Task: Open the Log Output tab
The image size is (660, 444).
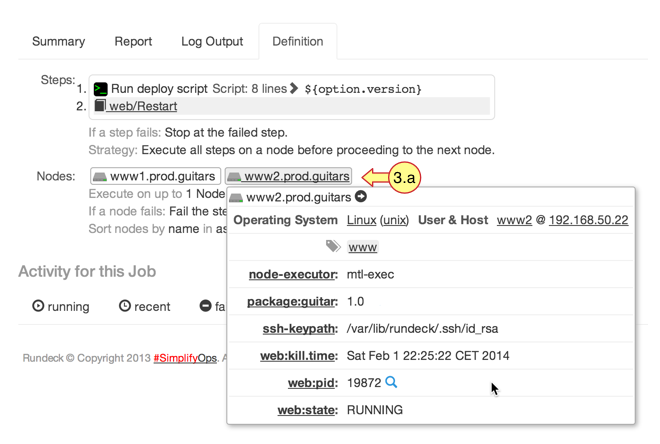Action: (x=212, y=41)
